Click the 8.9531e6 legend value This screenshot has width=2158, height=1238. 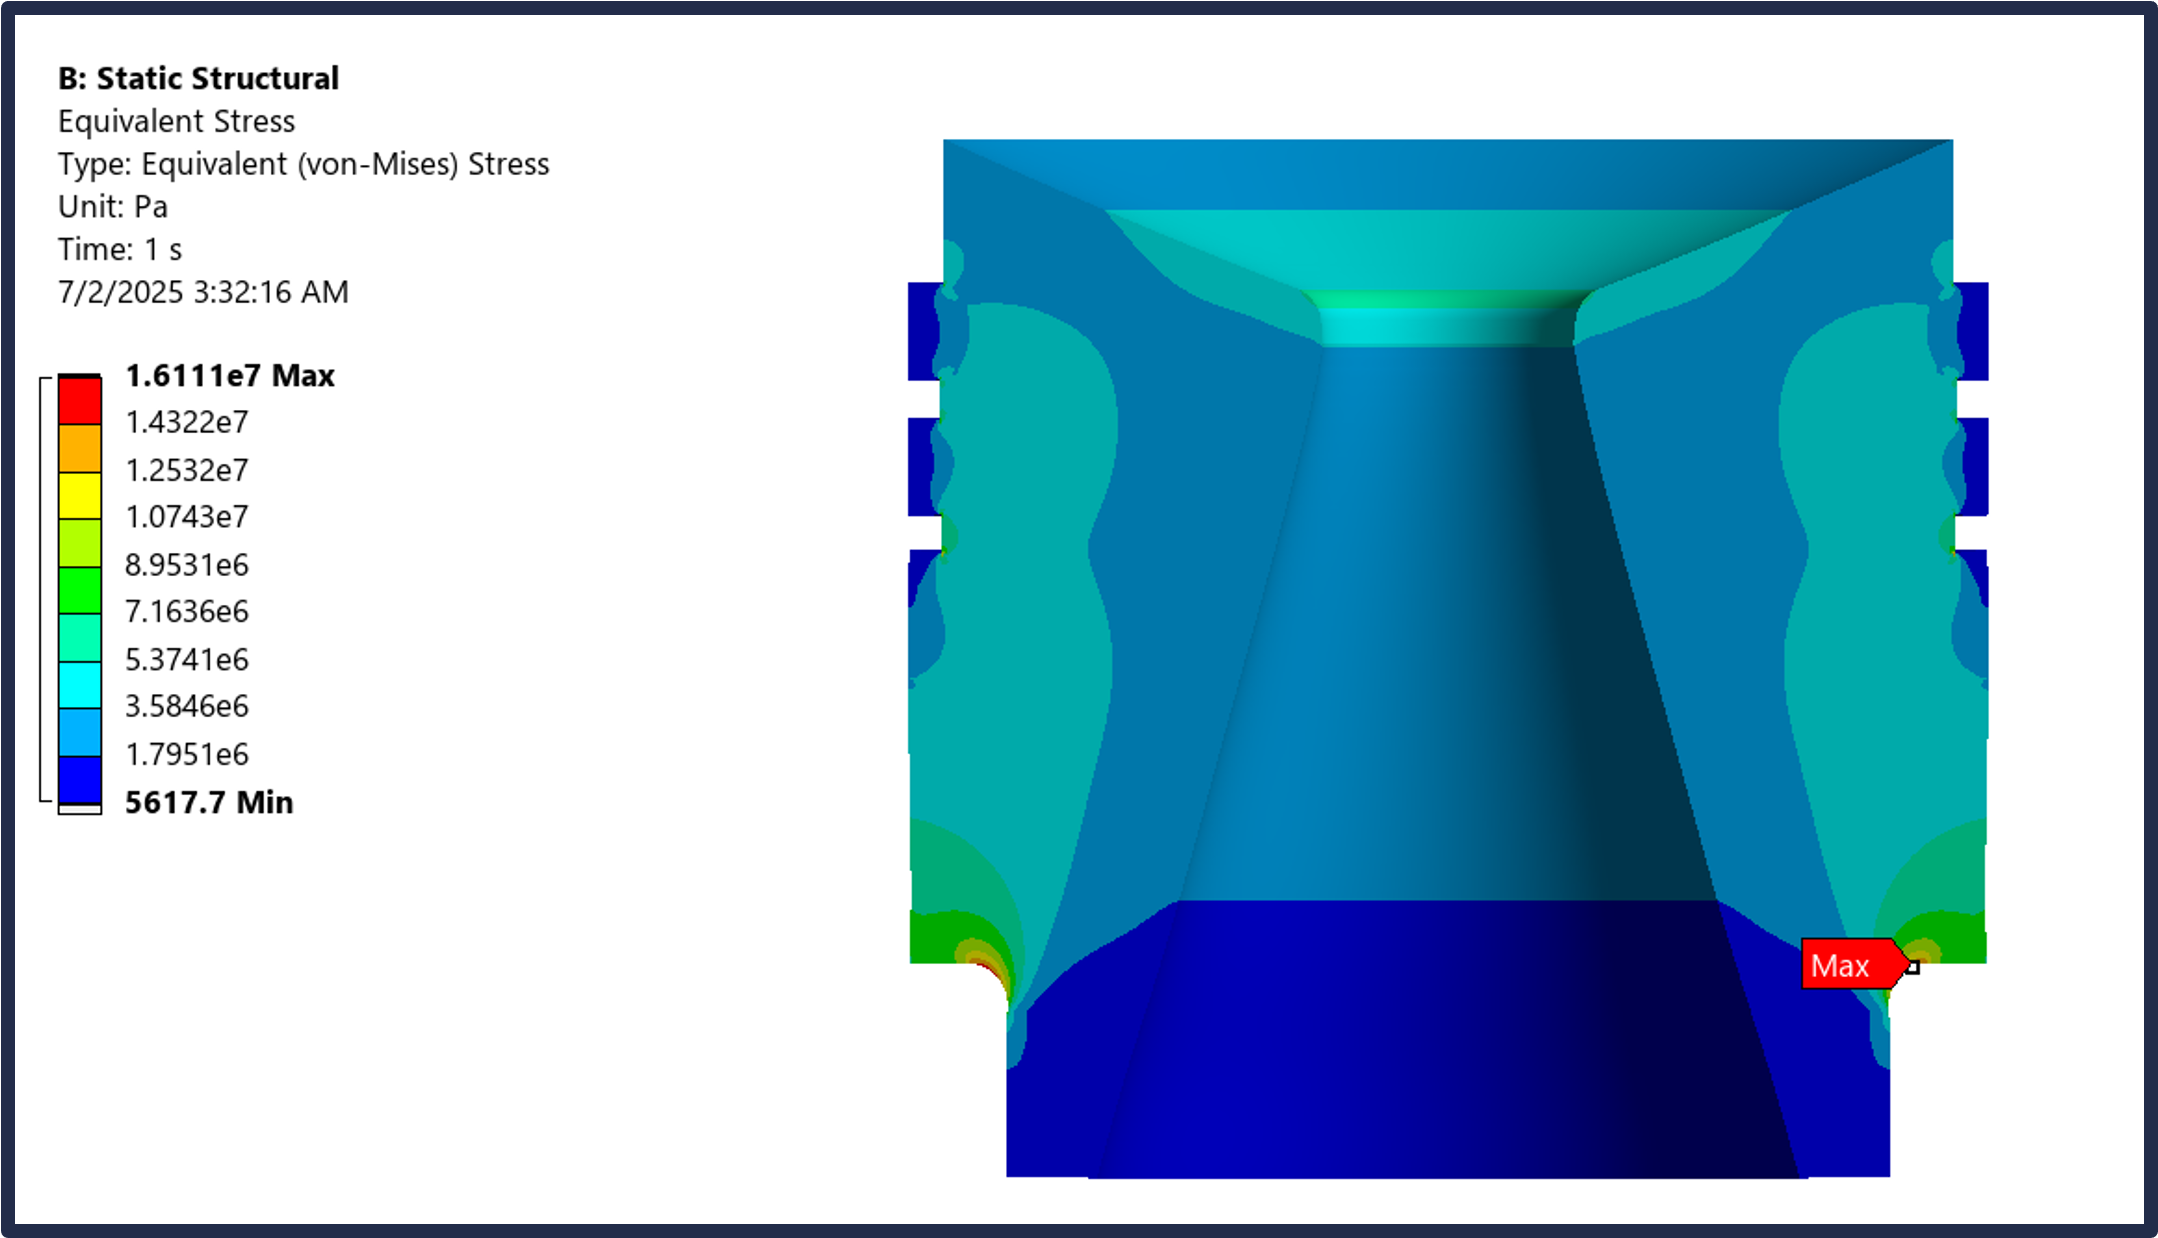(x=187, y=565)
